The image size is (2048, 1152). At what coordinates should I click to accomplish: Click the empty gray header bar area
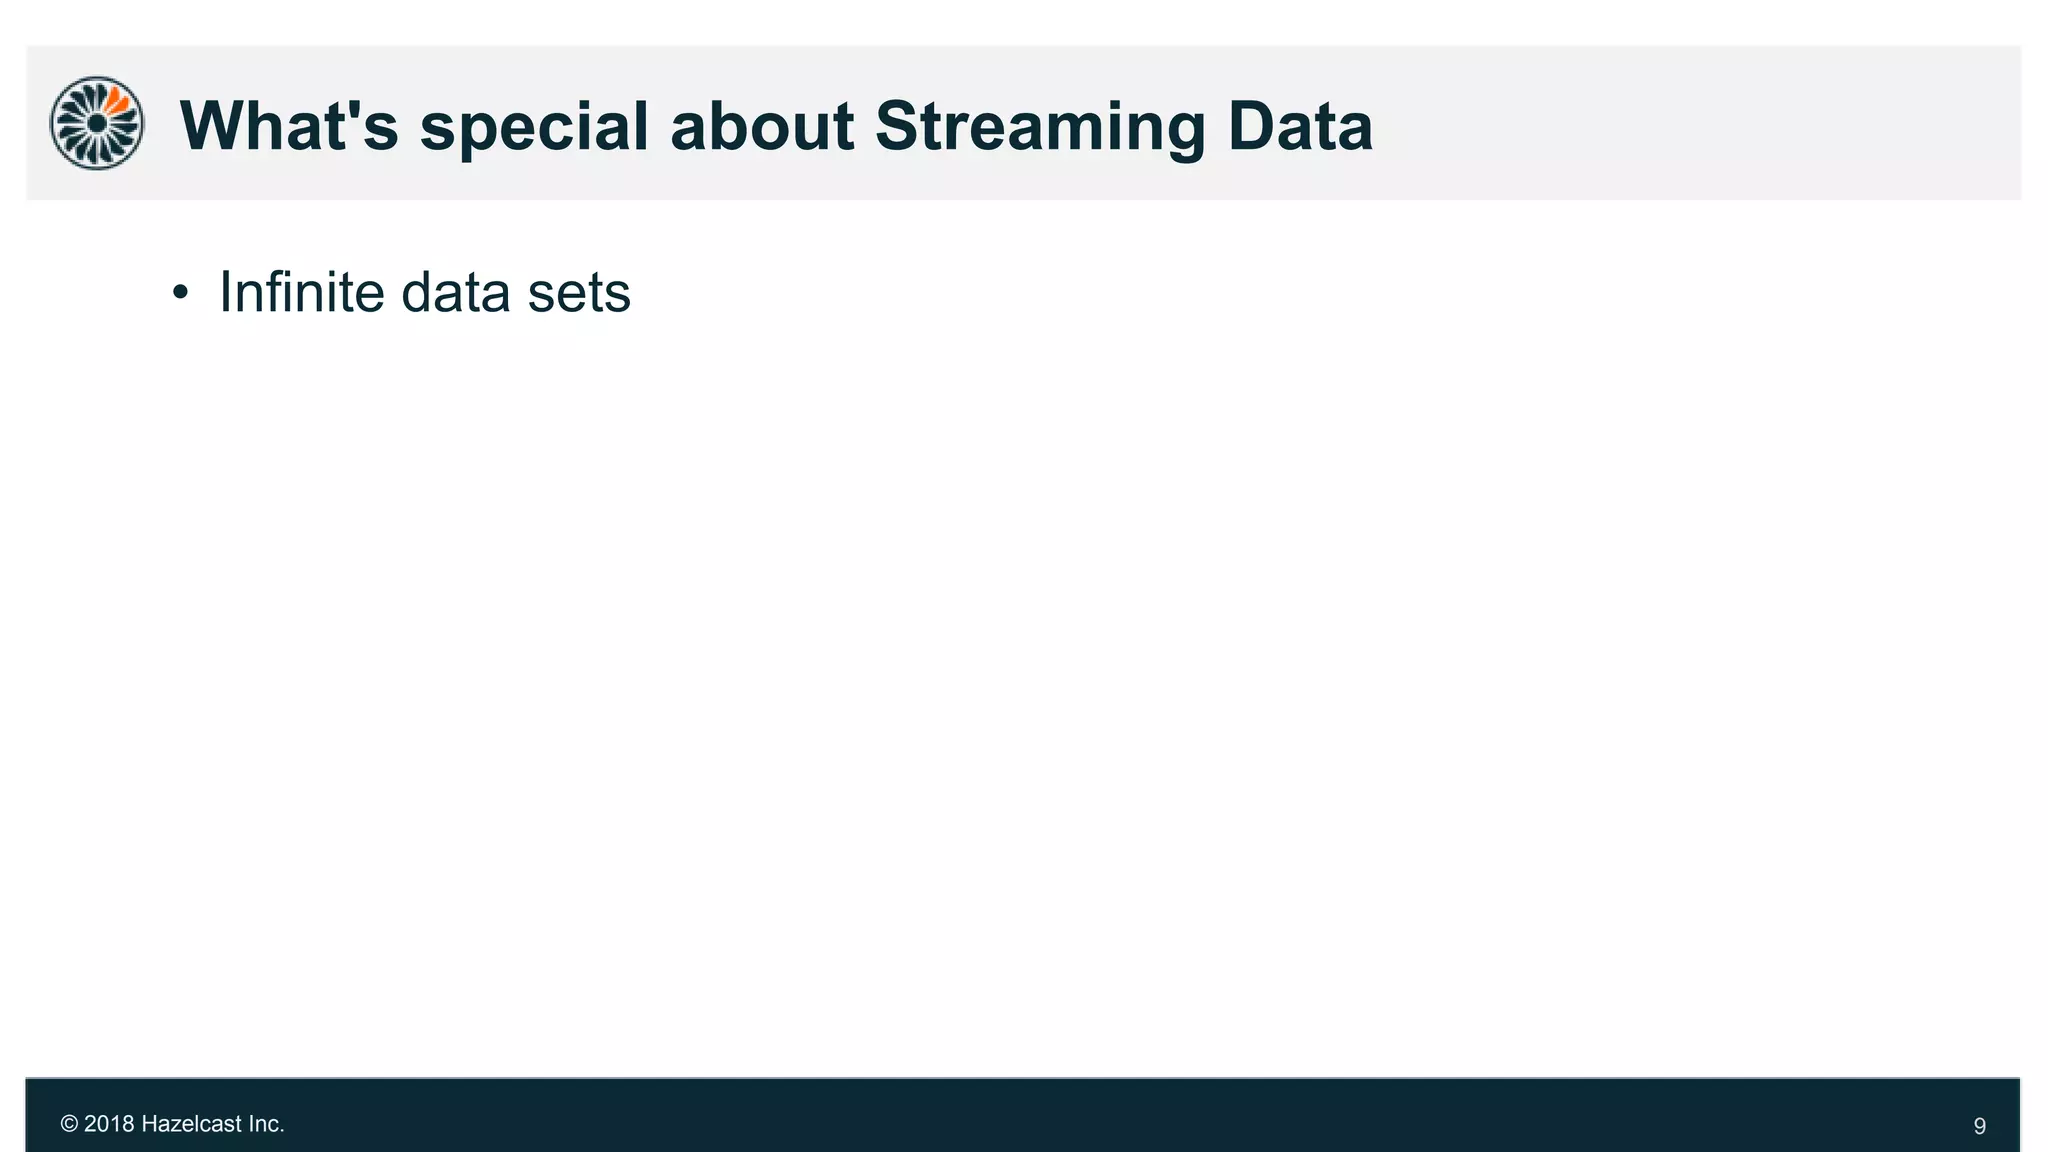1700,123
